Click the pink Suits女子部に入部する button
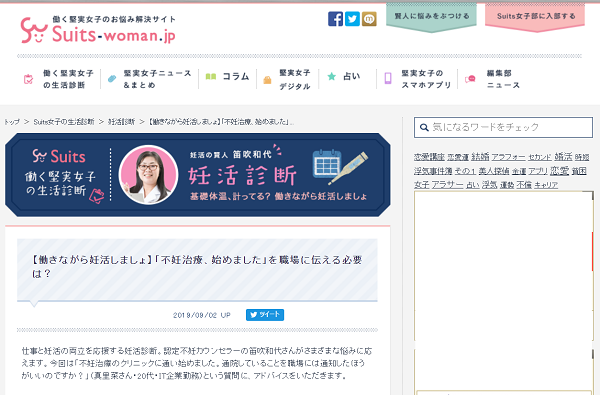600x395 pixels. point(535,17)
